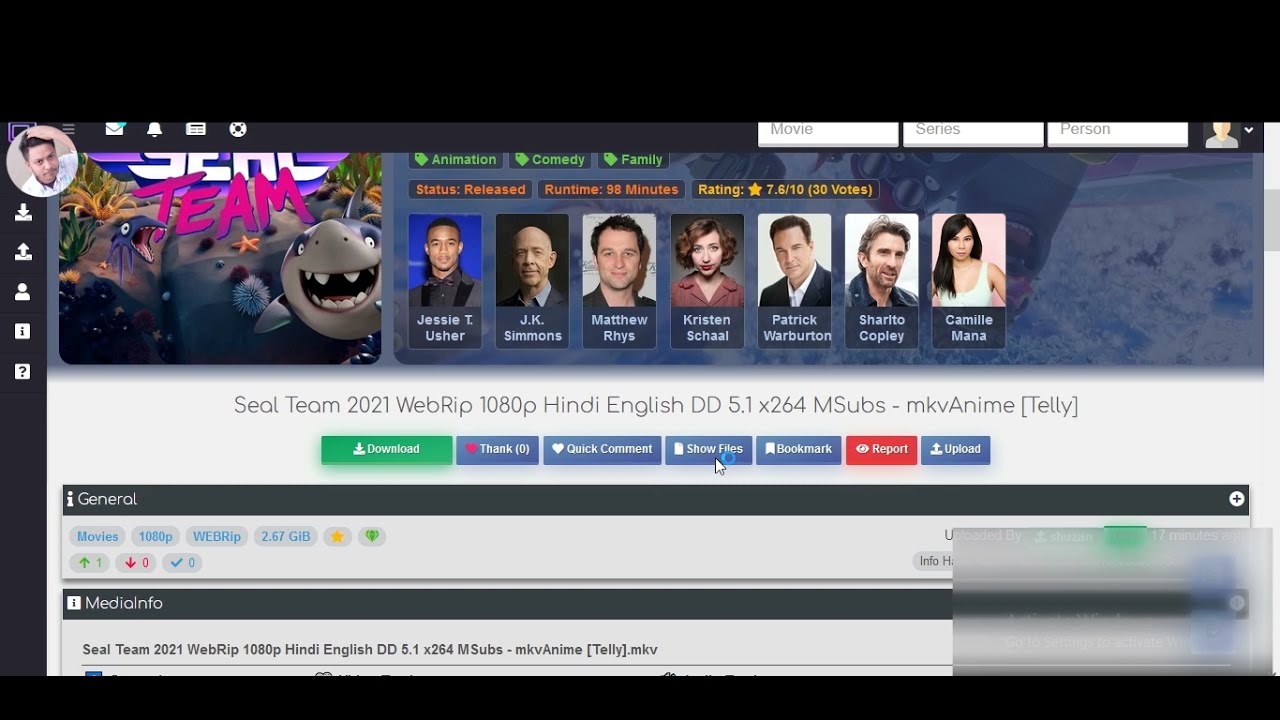Click the torrent title heading text

click(656, 405)
